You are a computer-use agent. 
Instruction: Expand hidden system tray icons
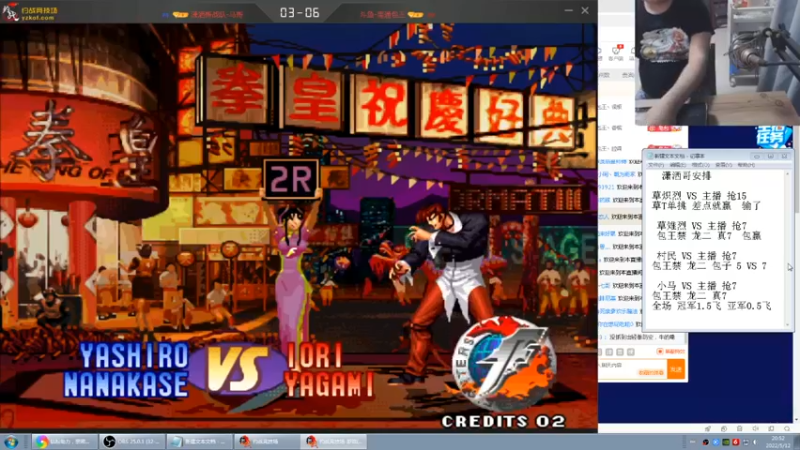(692, 442)
